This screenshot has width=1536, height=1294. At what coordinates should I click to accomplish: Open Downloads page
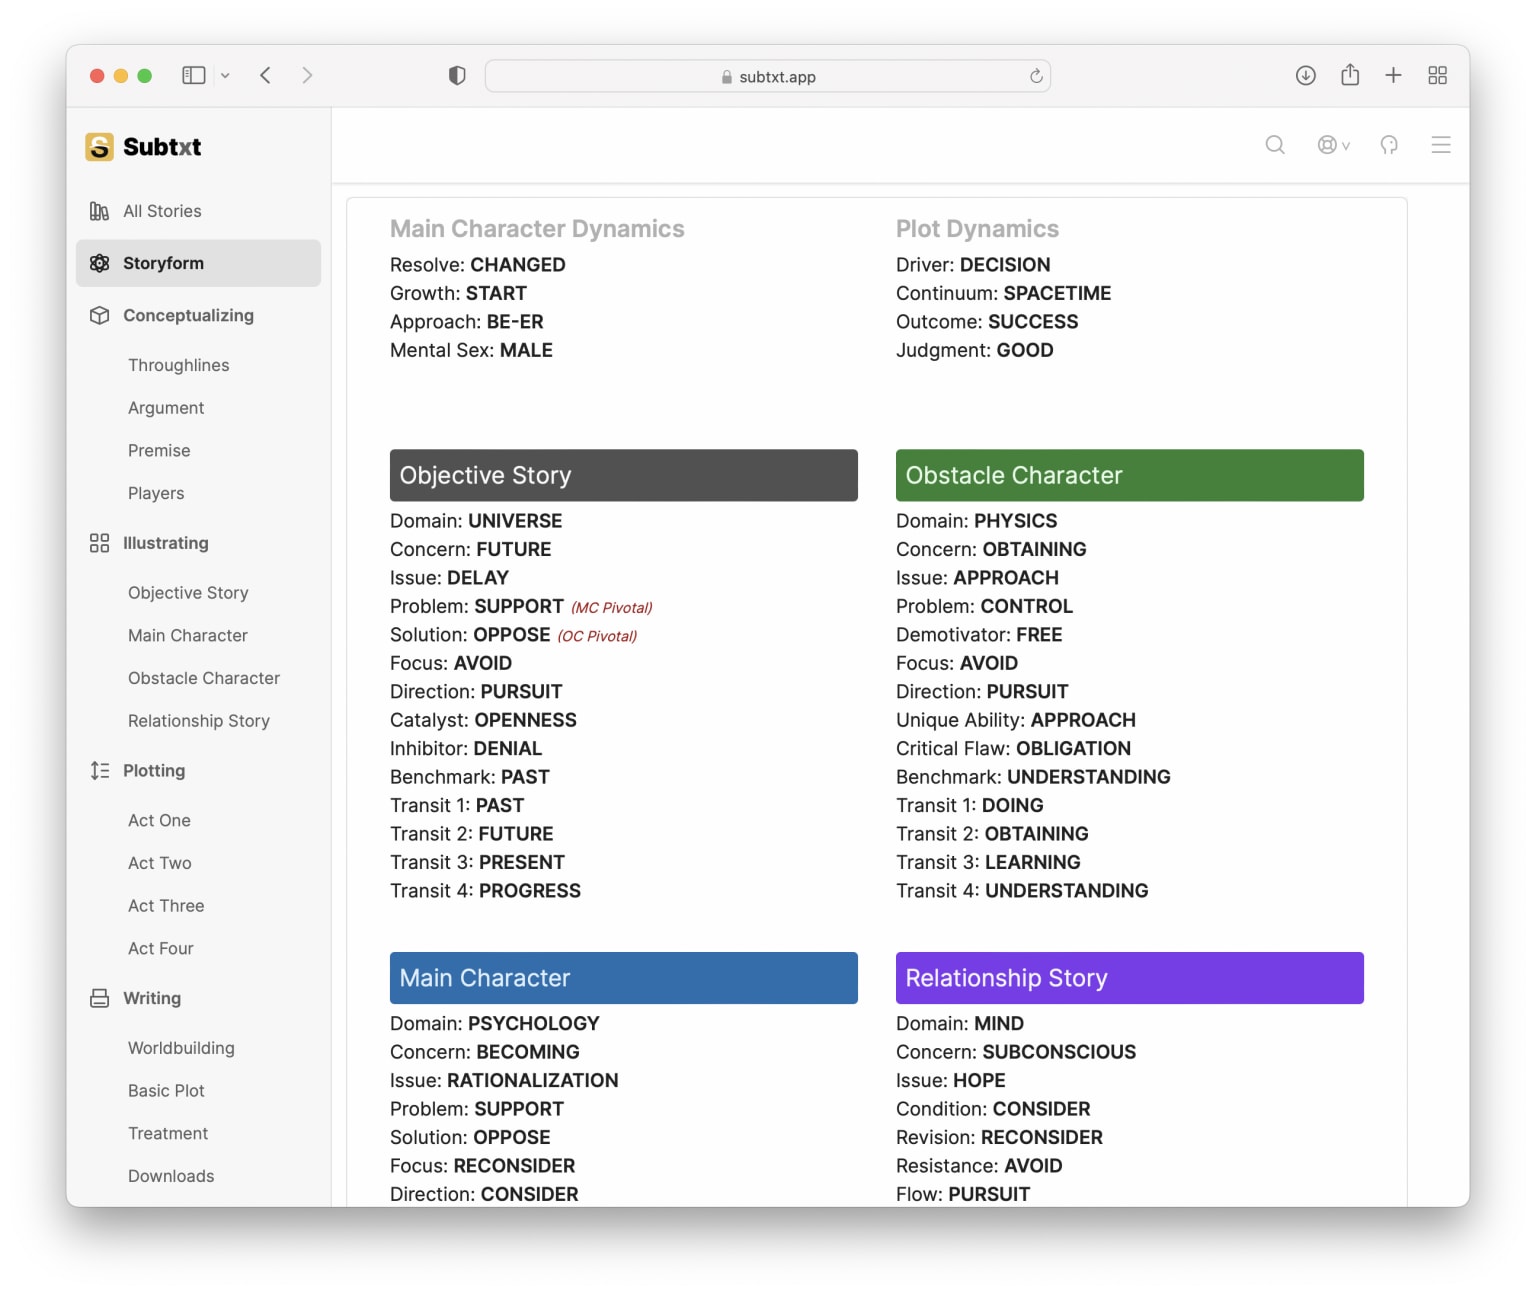pos(171,1176)
